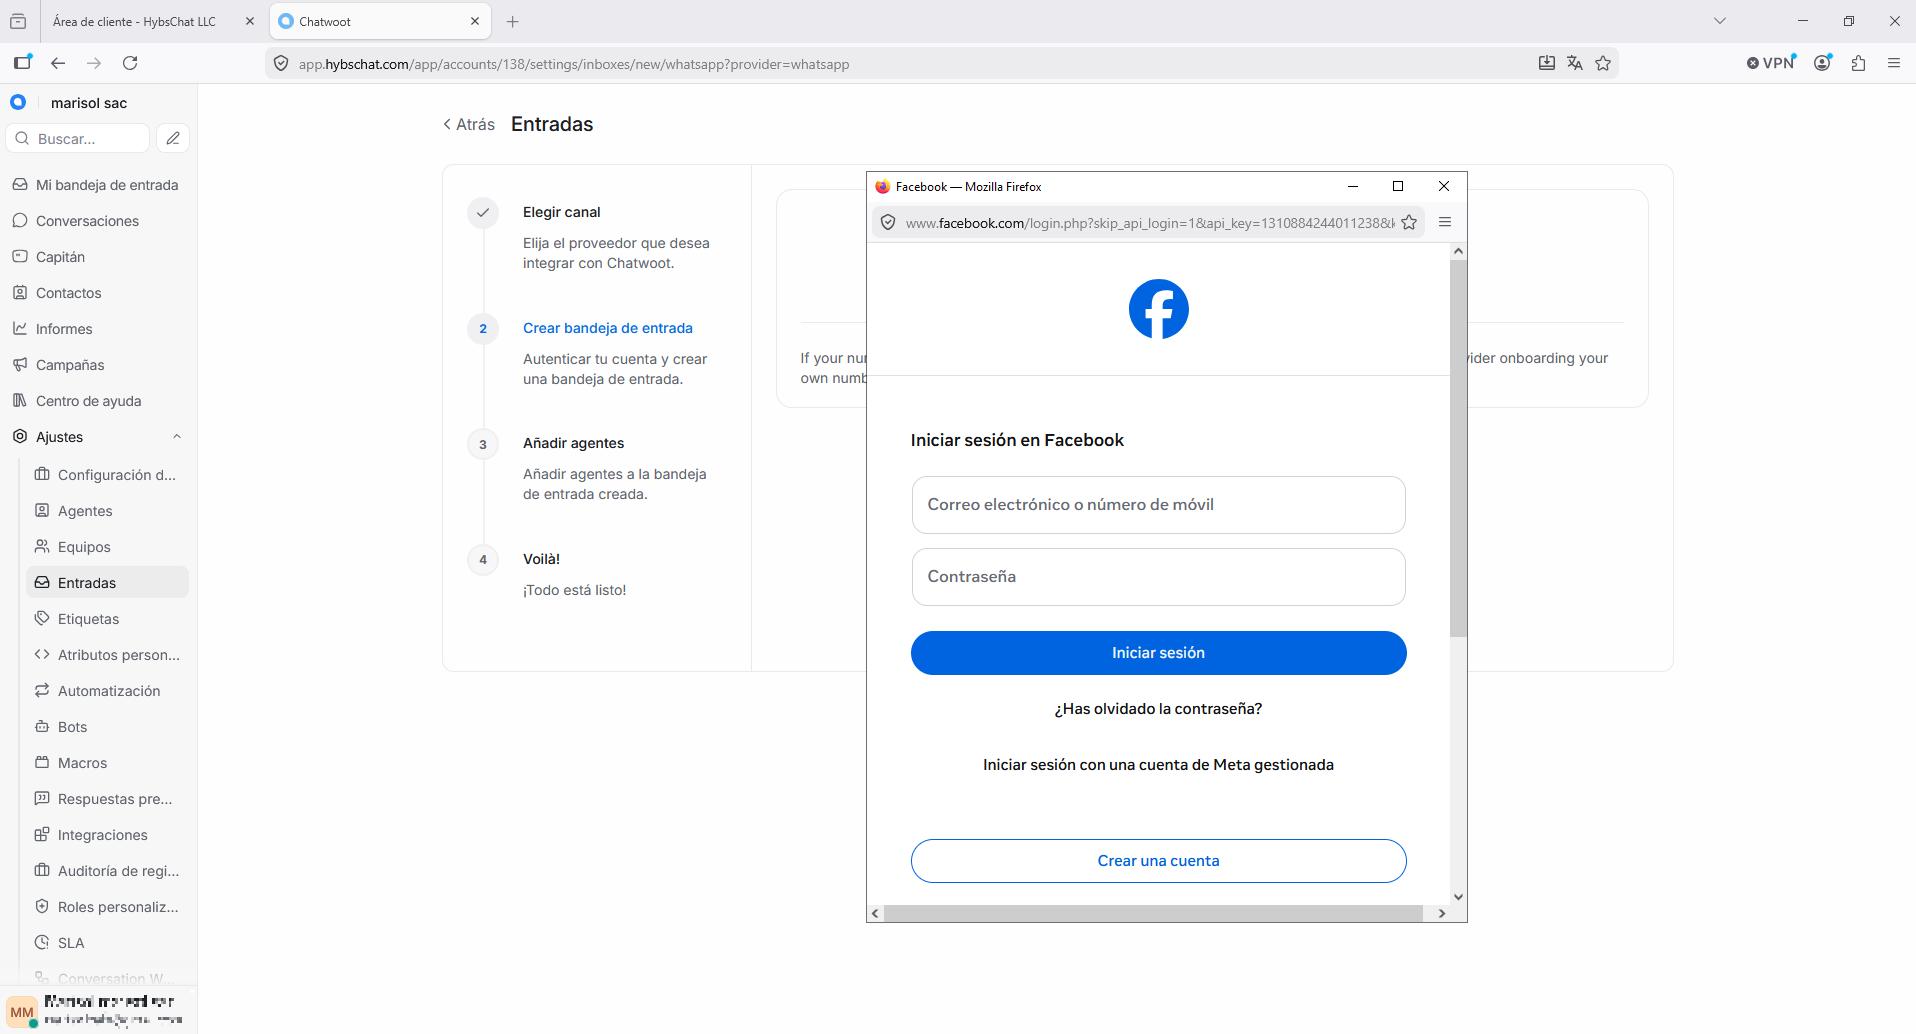Click Añadir agentes step heading
The width and height of the screenshot is (1916, 1034).
[x=573, y=443]
